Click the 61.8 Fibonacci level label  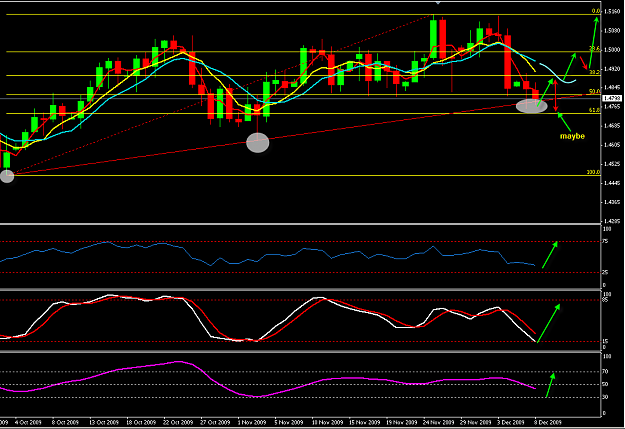[x=594, y=110]
